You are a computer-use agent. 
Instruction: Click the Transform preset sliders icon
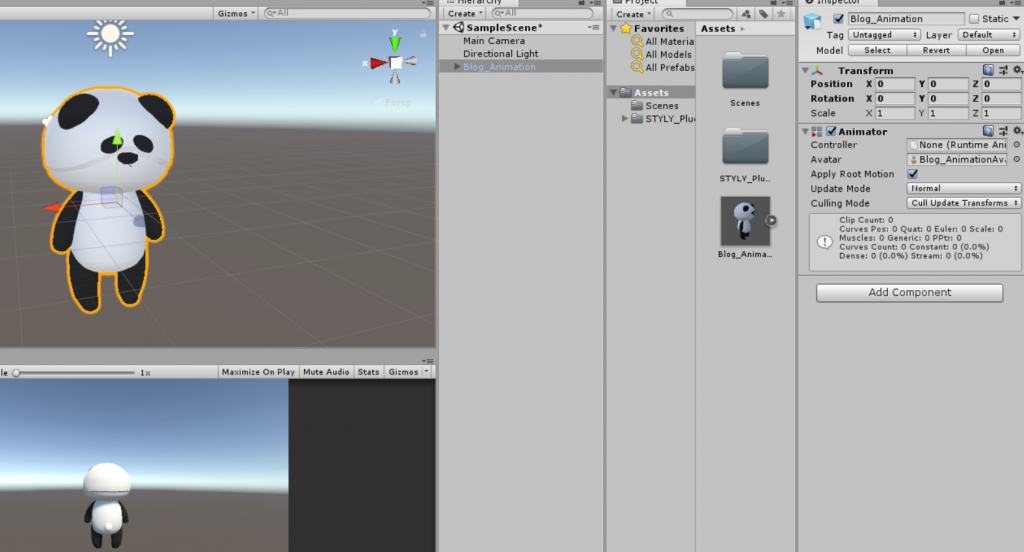(x=1003, y=70)
